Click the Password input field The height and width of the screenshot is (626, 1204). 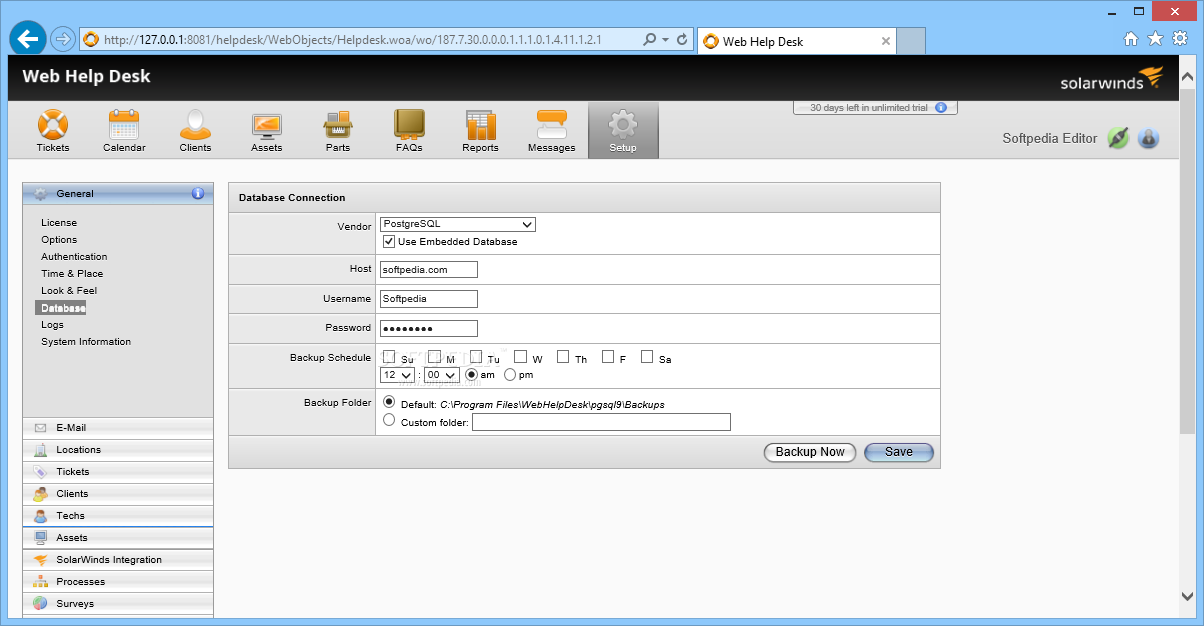click(x=429, y=328)
